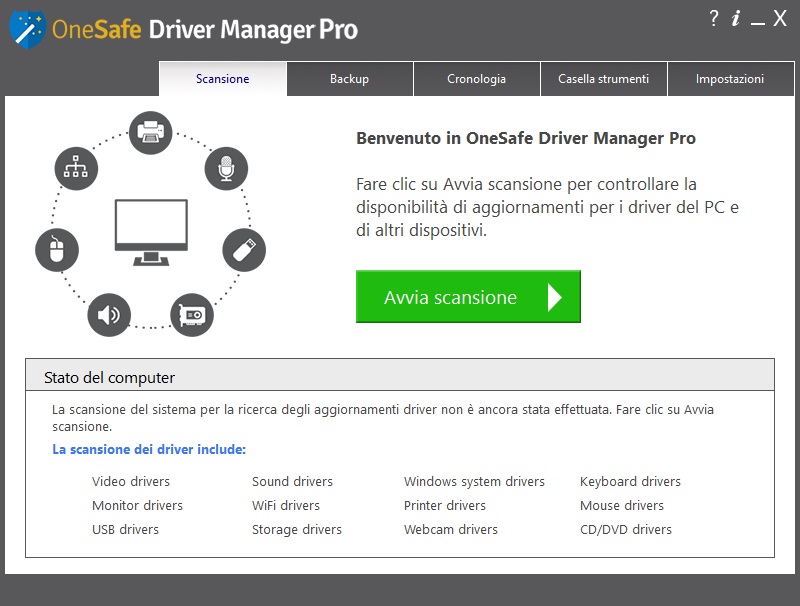Select 'CD/DVD drivers' entry
Viewport: 800px width, 606px height.
click(x=626, y=529)
